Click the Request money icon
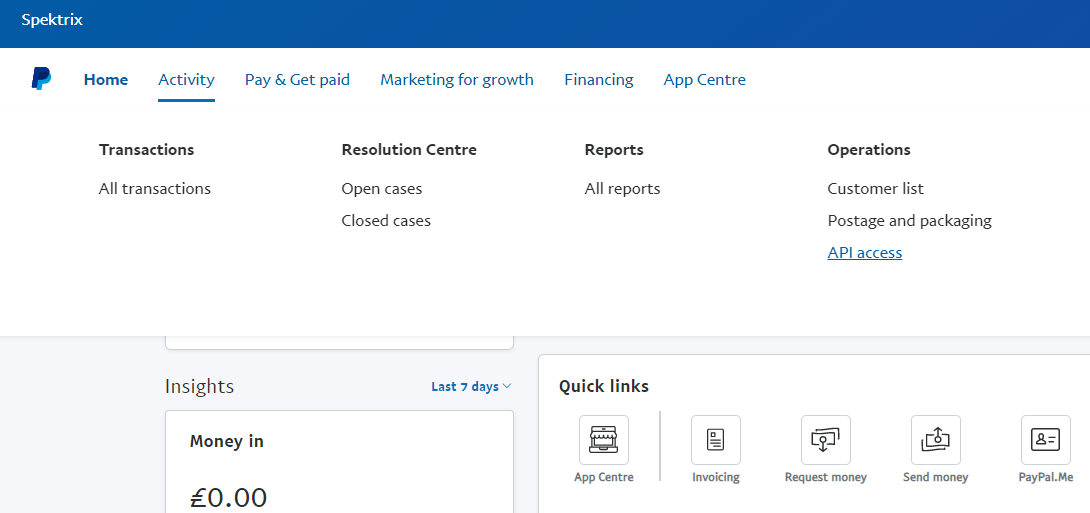The height and width of the screenshot is (513, 1090). pyautogui.click(x=825, y=440)
